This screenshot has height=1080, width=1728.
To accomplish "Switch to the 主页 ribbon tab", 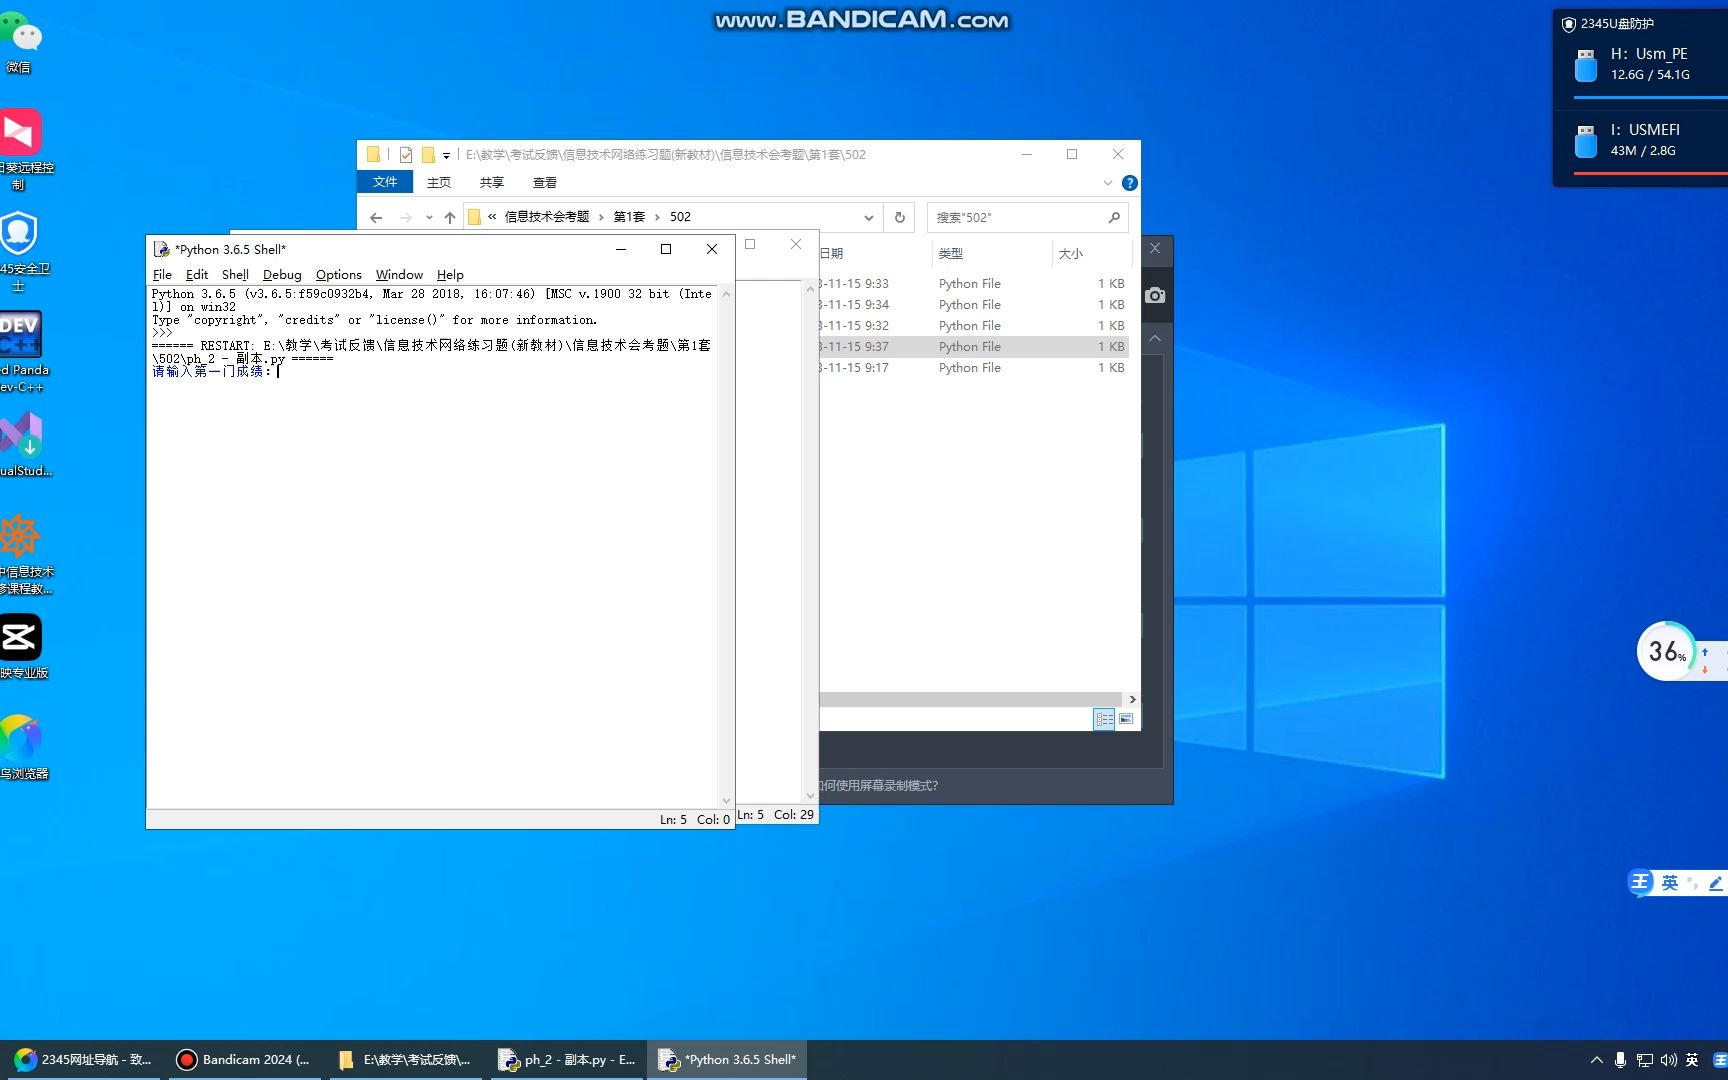I will [439, 183].
